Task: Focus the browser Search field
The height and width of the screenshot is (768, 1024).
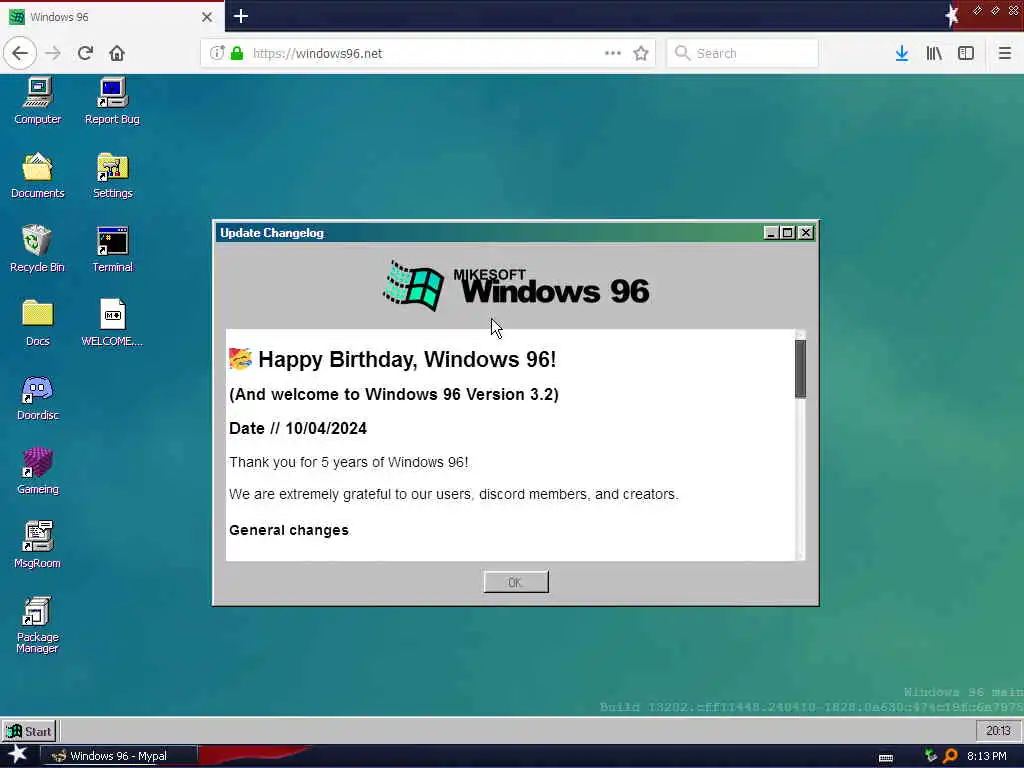Action: (742, 53)
